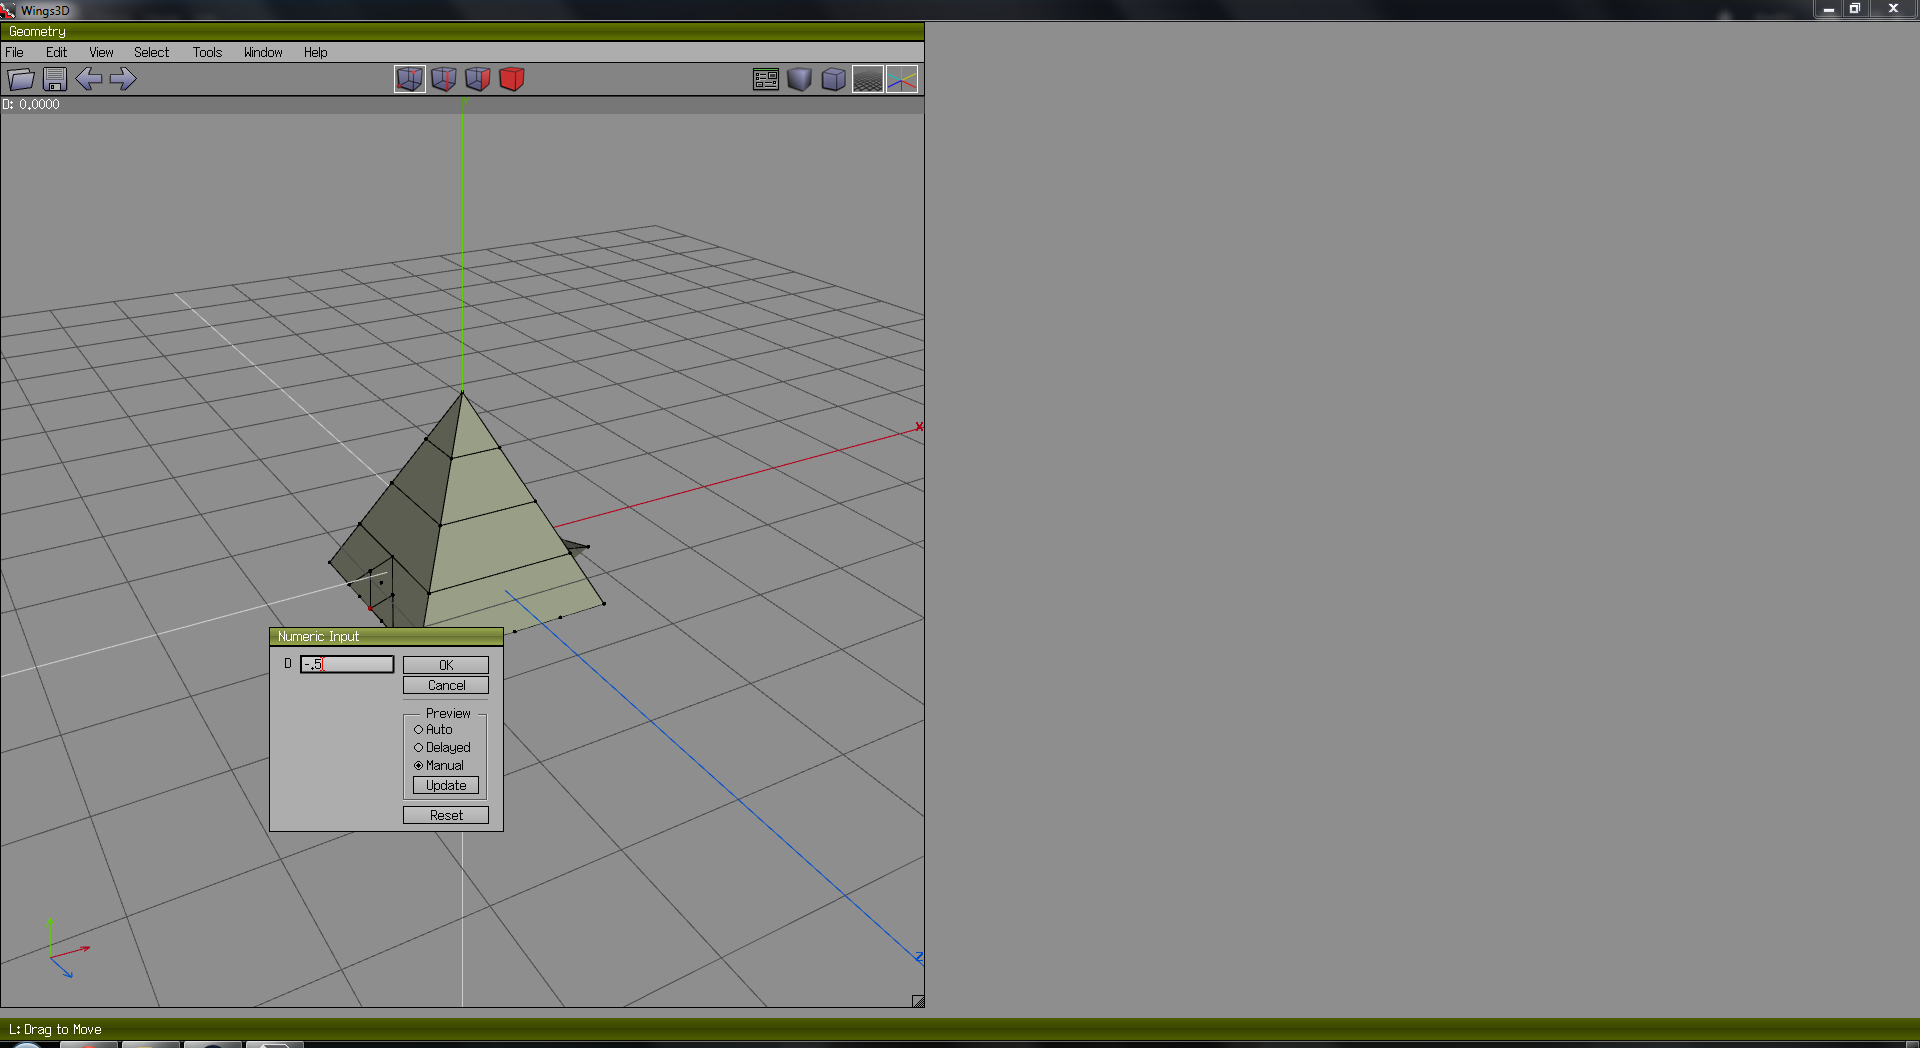The height and width of the screenshot is (1048, 1920).
Task: Click the Geometry window corner resize grip
Action: tap(918, 1001)
